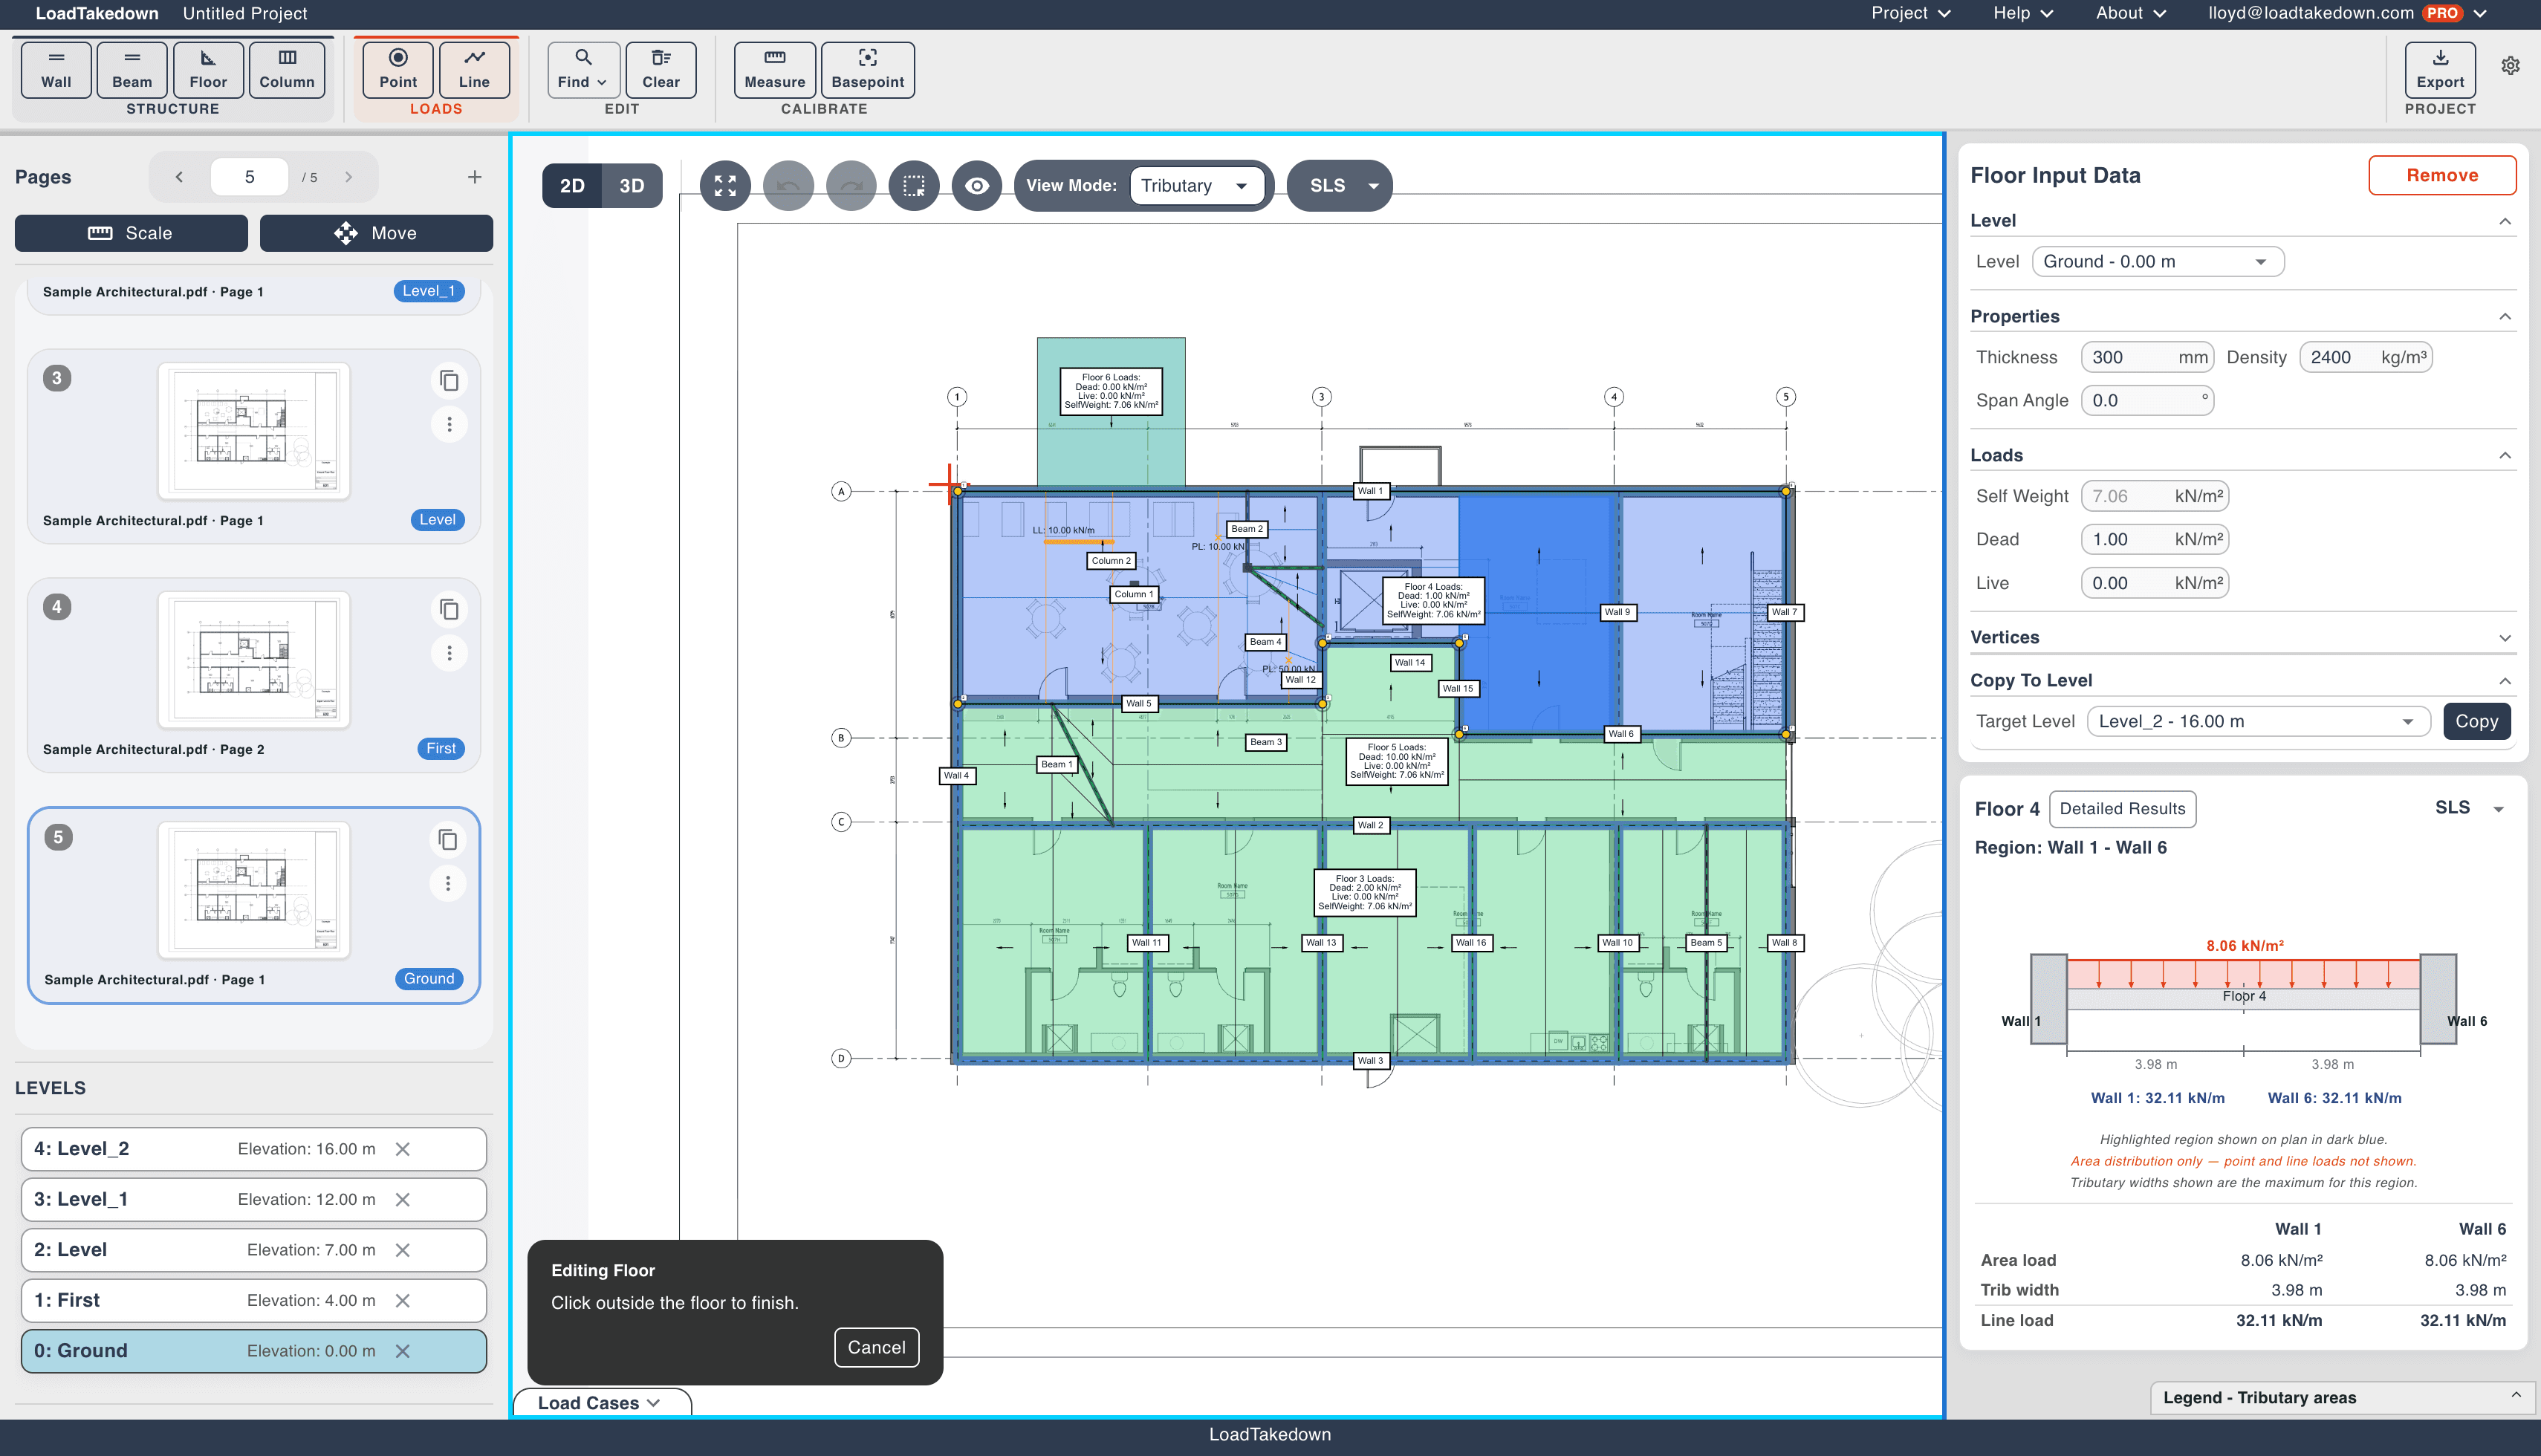The width and height of the screenshot is (2541, 1456).
Task: Select the Wall structure tool
Action: click(x=55, y=69)
